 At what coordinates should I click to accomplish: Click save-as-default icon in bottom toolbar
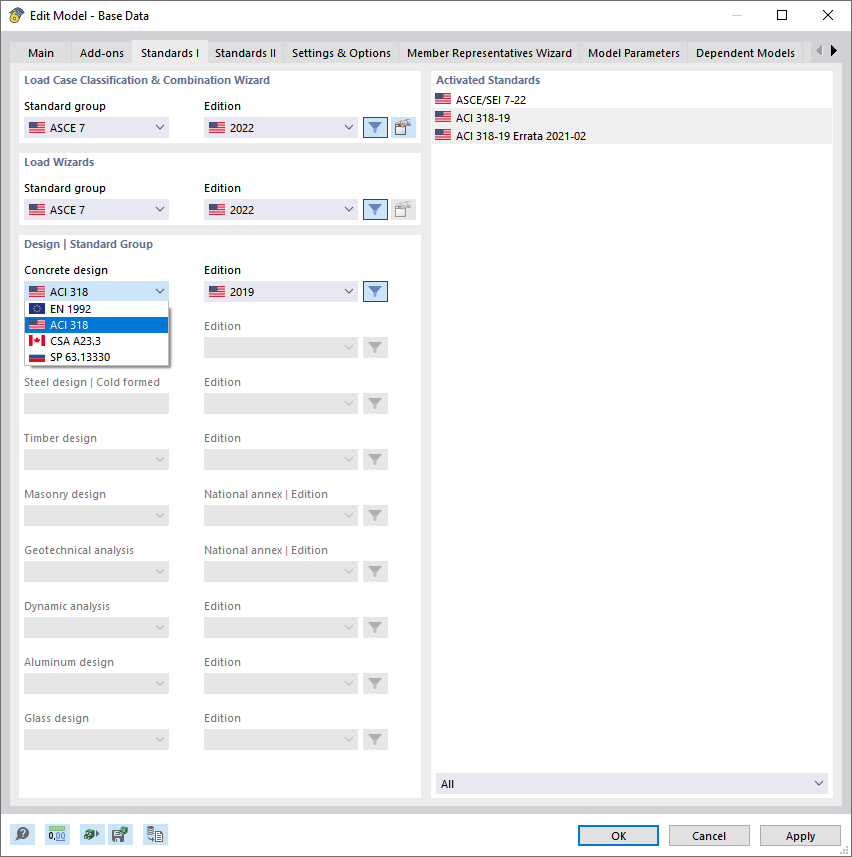[x=120, y=835]
